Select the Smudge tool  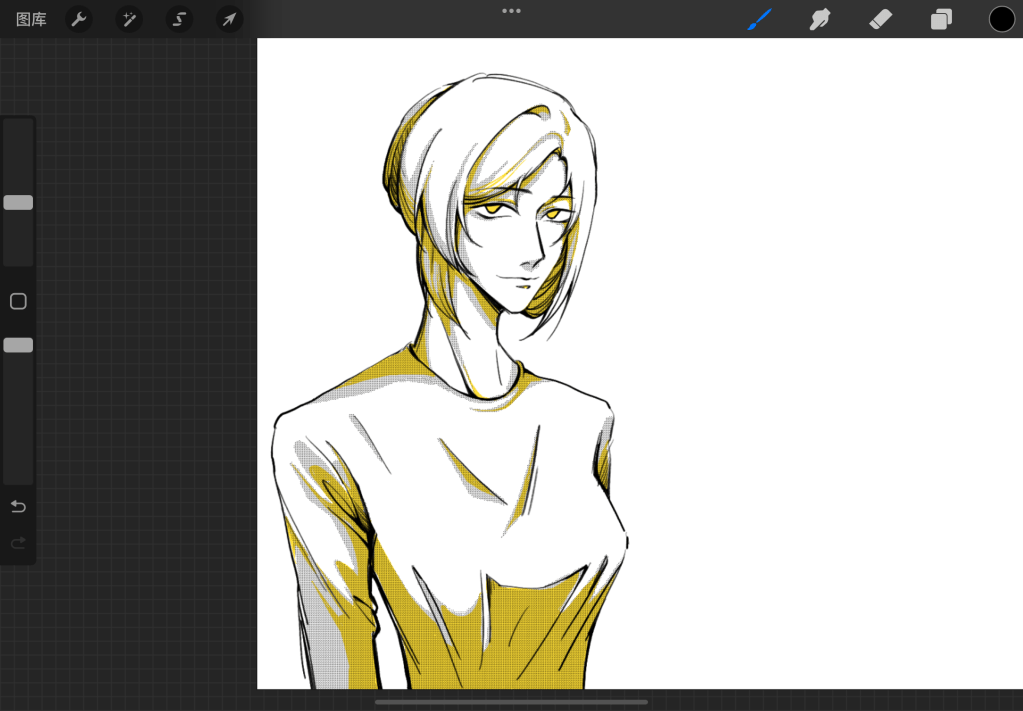(820, 19)
